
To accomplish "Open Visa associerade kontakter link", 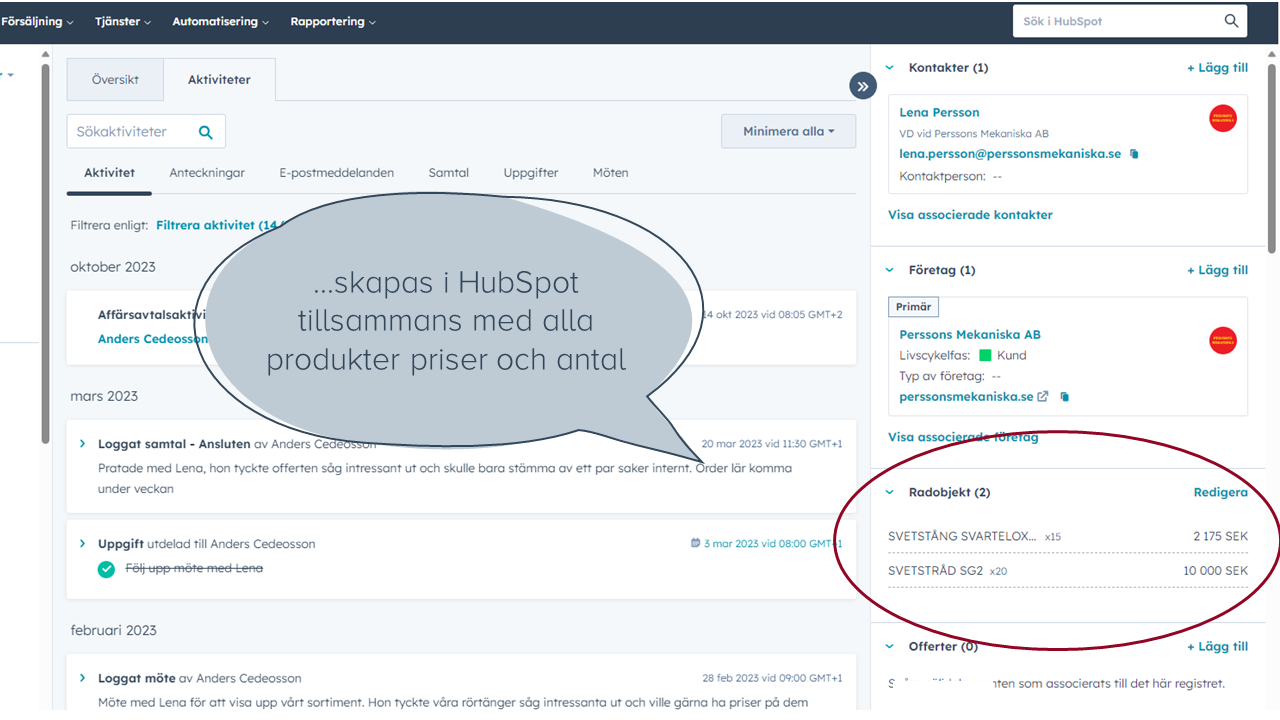I will click(970, 215).
